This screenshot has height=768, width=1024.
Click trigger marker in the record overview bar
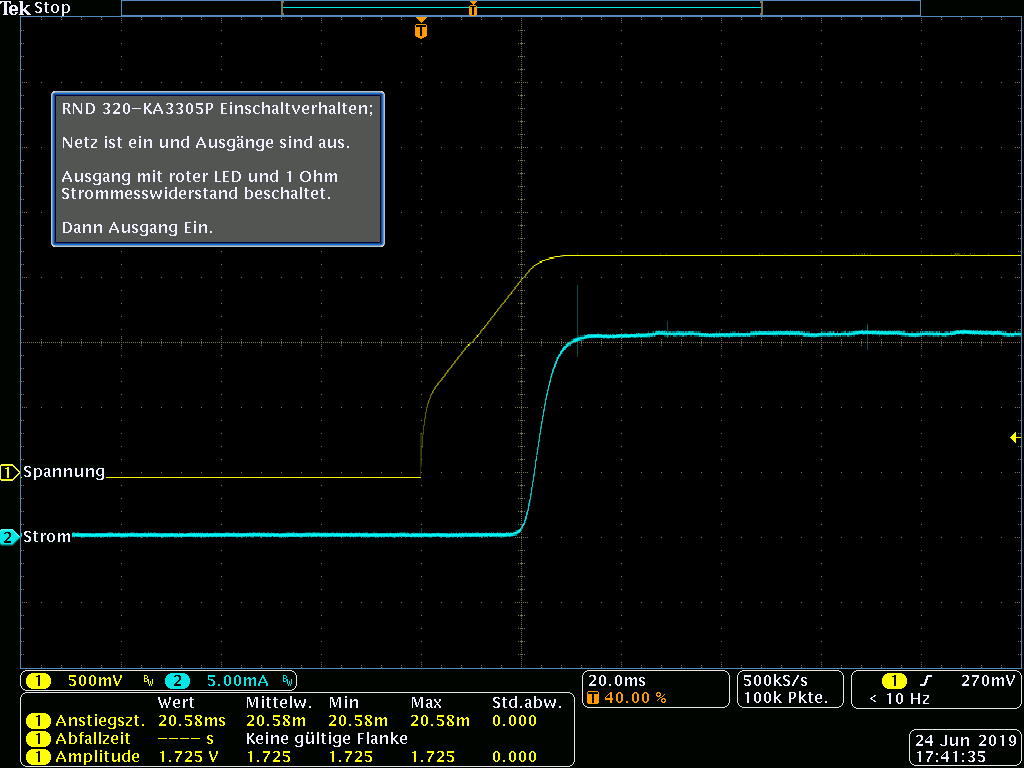pos(473,8)
